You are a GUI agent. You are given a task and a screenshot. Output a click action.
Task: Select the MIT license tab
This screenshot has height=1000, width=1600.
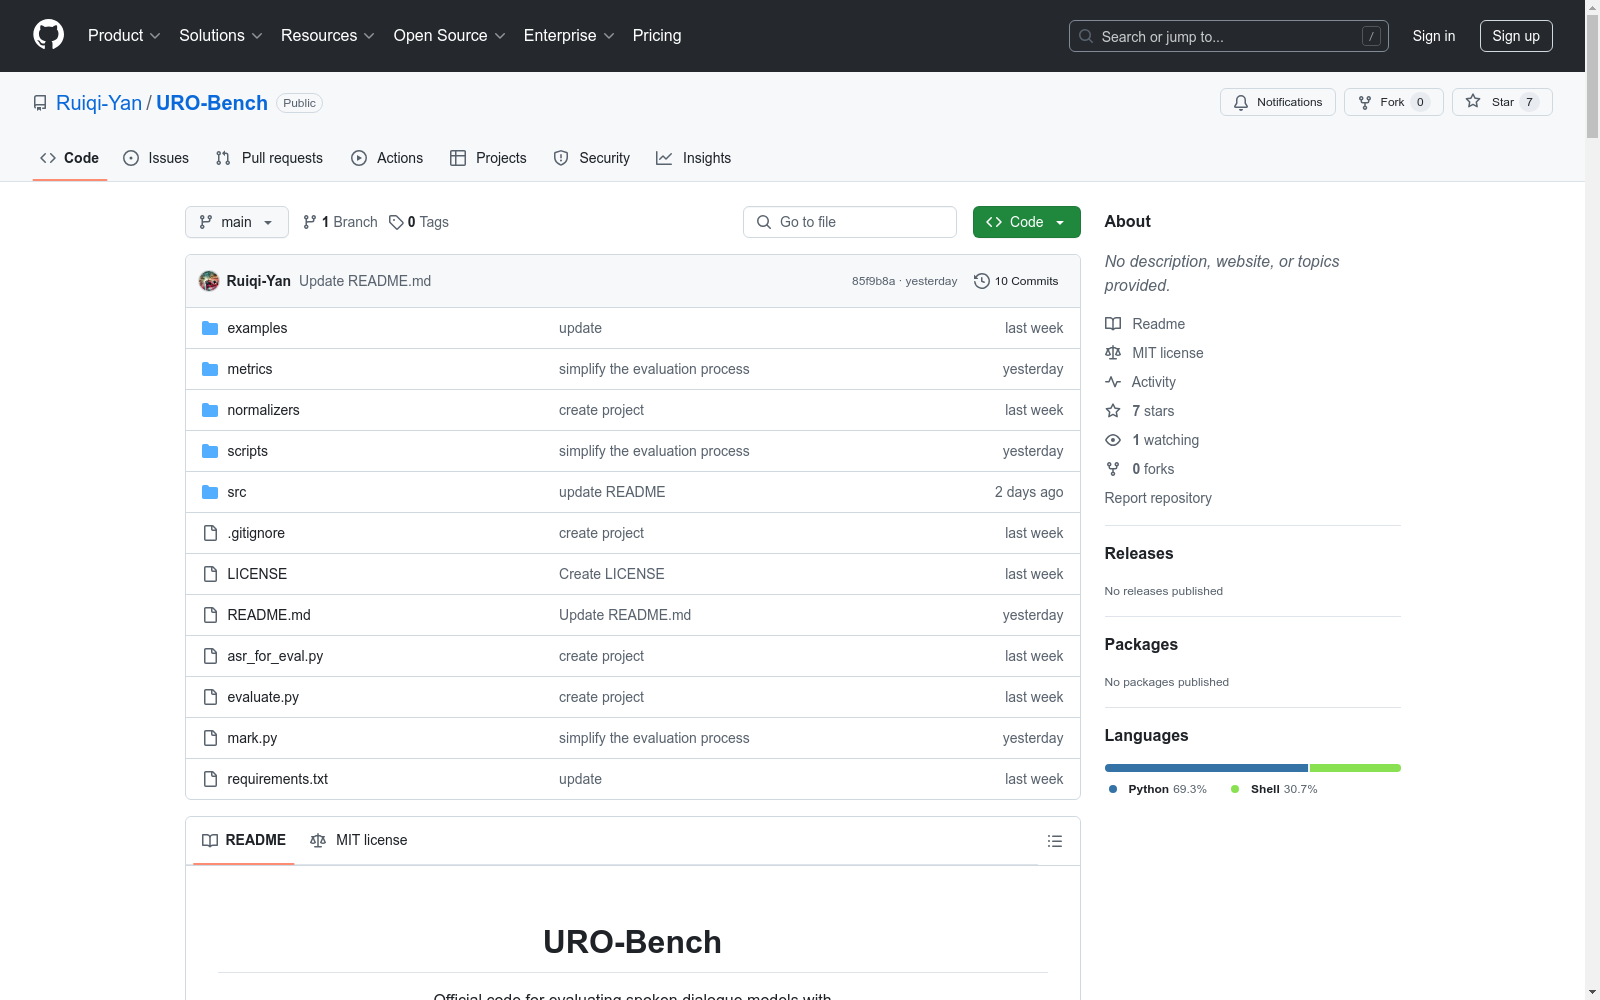[359, 840]
